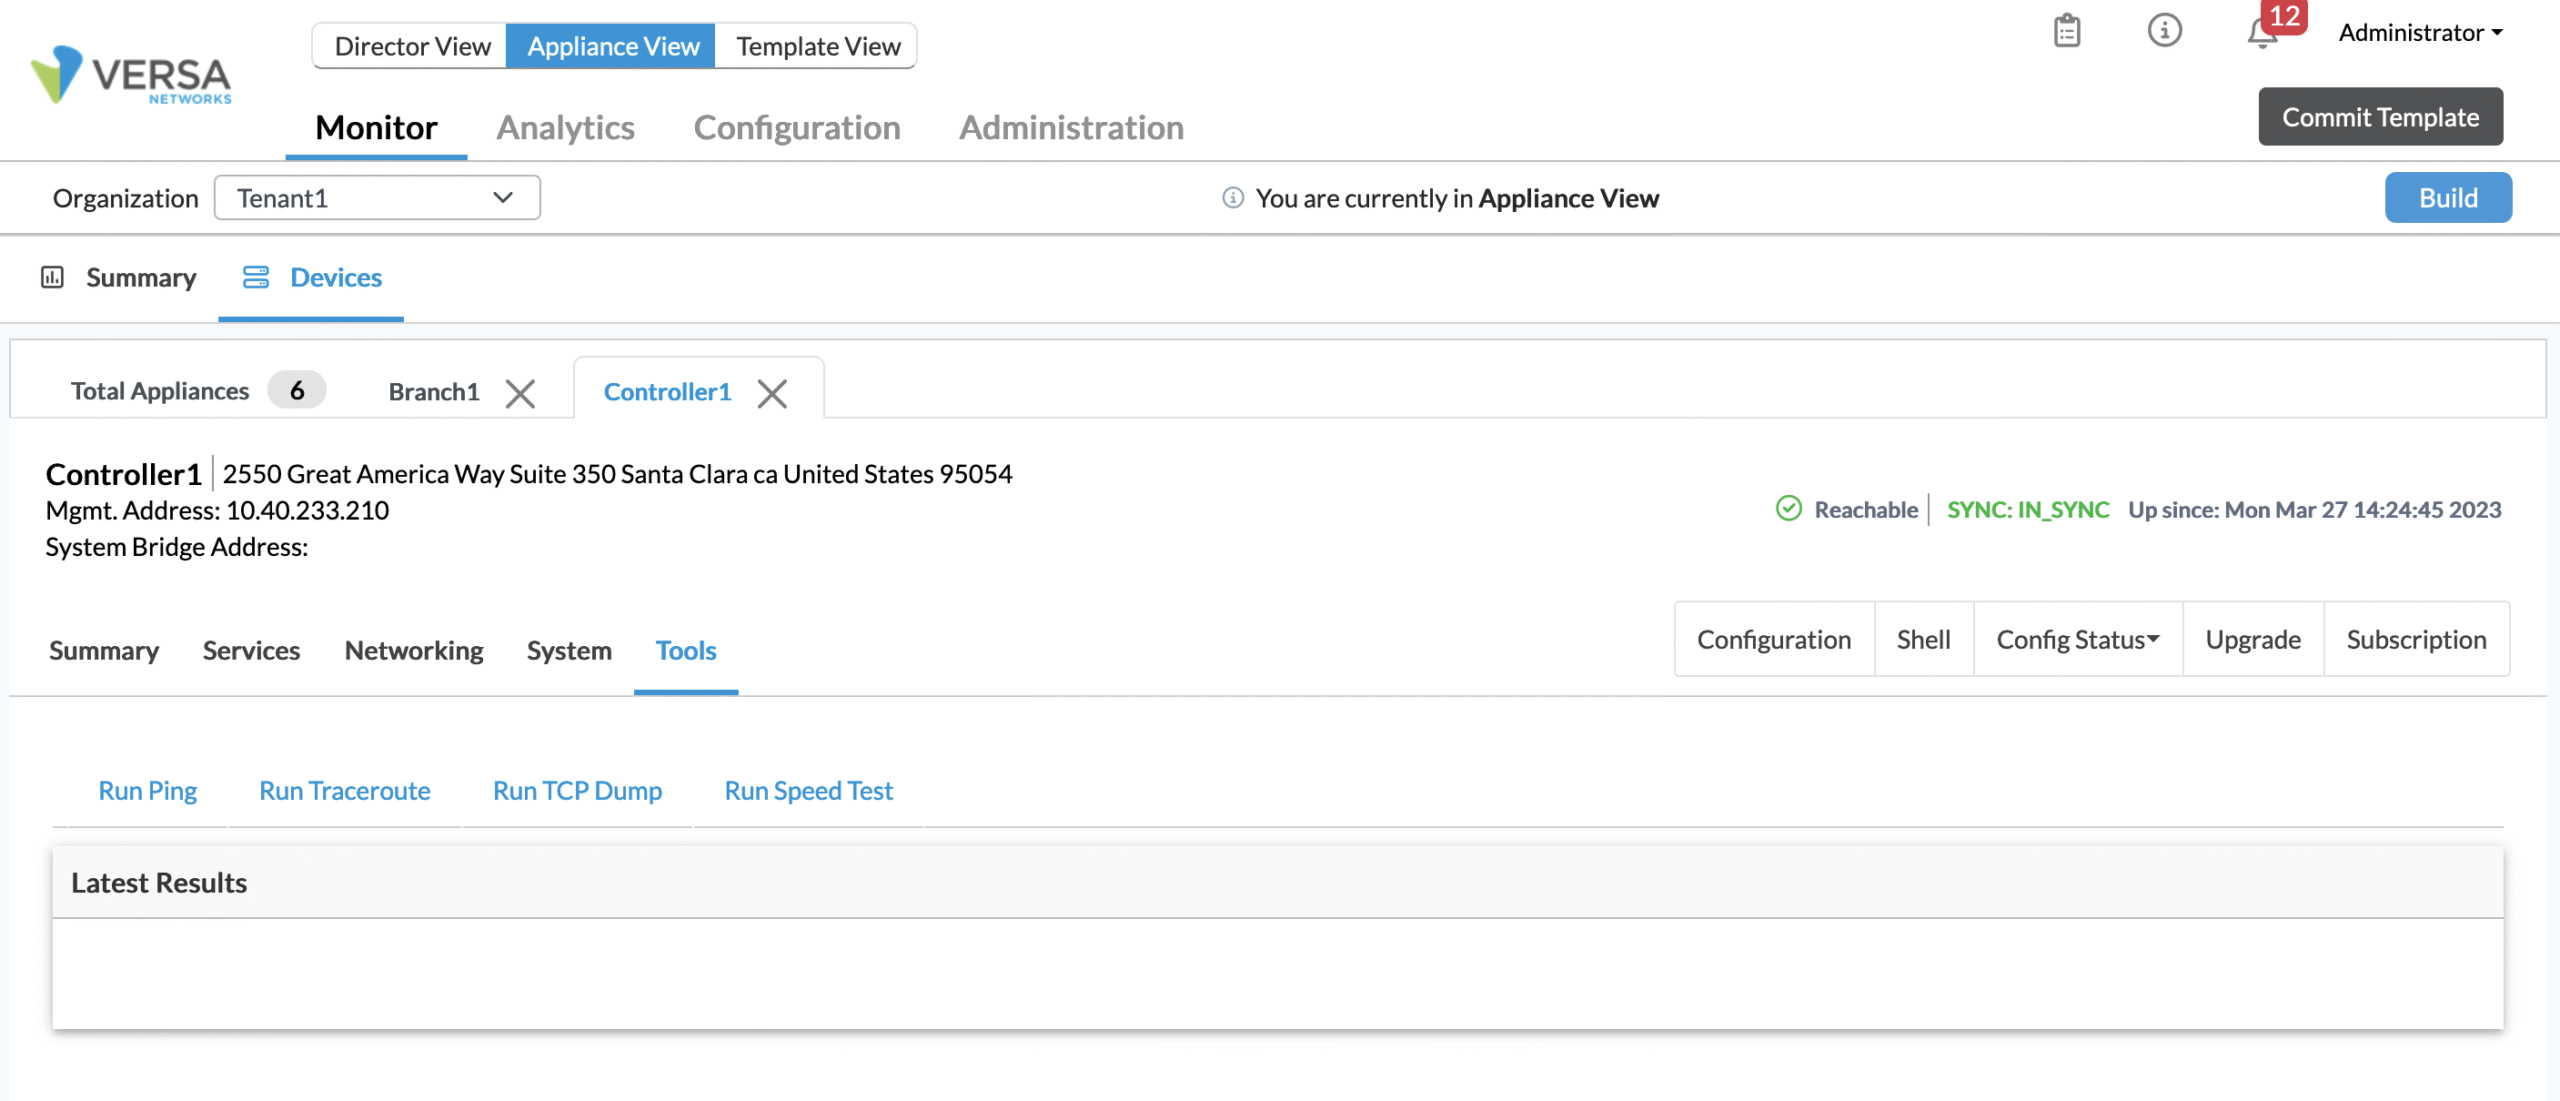
Task: Open the Administration main tab
Action: tap(1071, 128)
